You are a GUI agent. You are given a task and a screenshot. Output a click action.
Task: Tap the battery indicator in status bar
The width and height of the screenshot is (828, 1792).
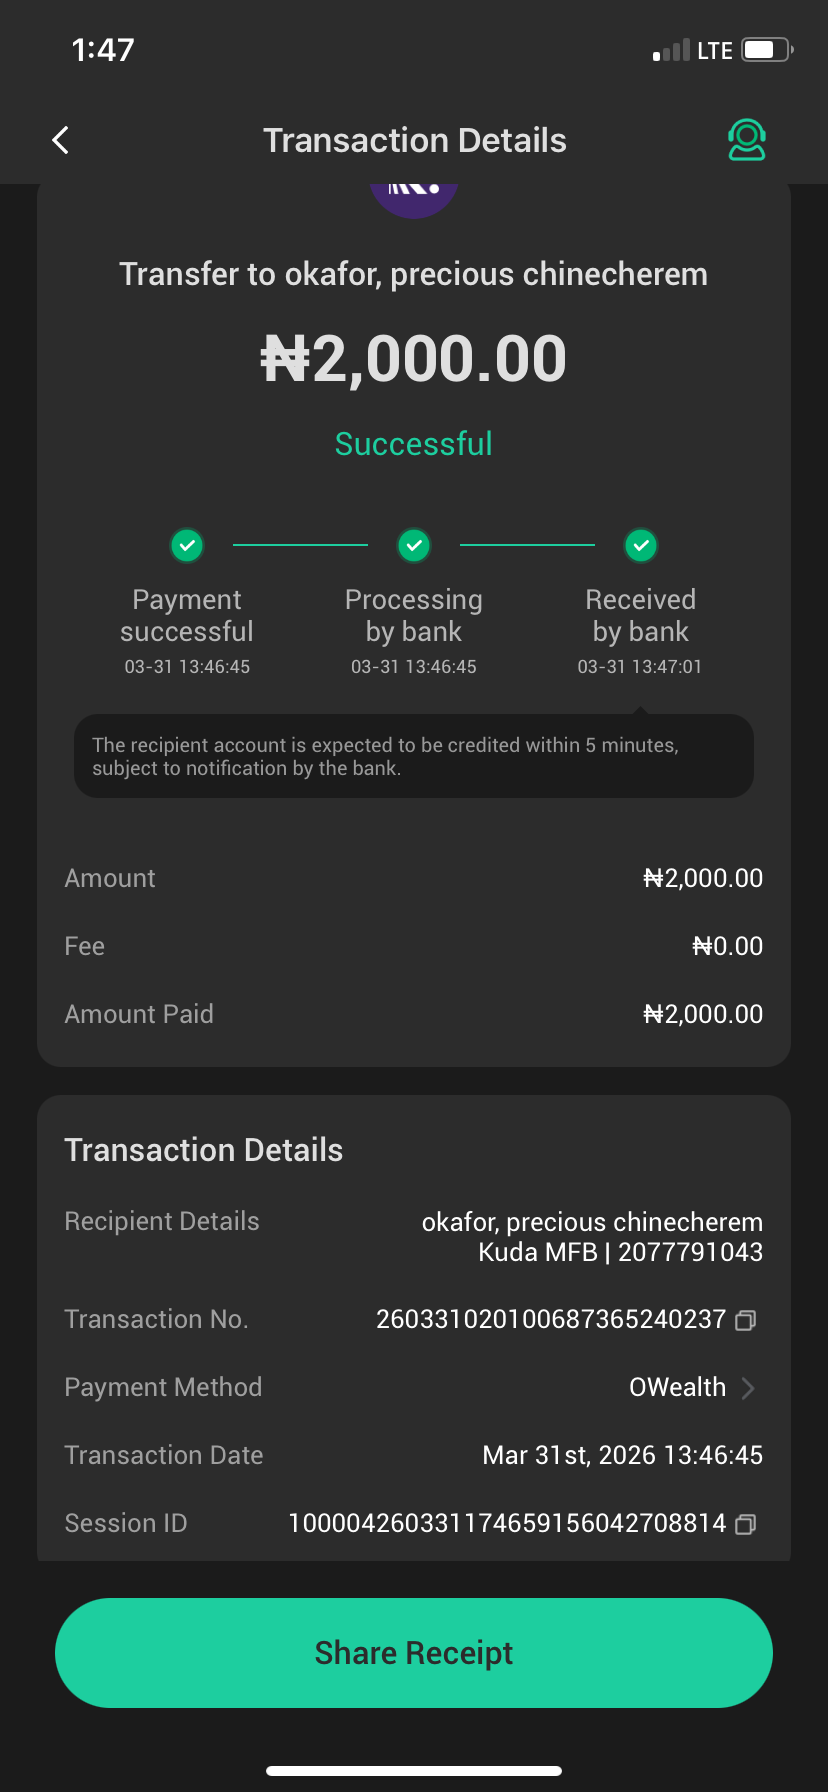766,50
